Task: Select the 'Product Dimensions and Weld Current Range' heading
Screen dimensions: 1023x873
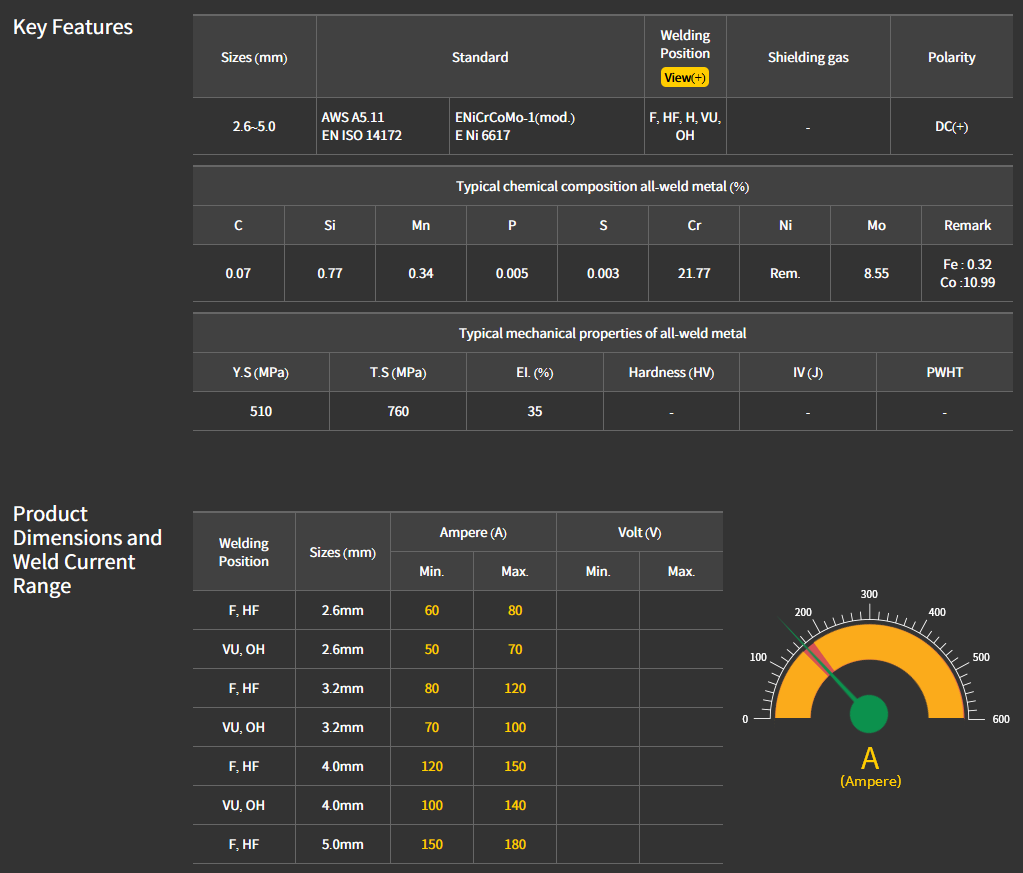Action: pyautogui.click(x=87, y=549)
